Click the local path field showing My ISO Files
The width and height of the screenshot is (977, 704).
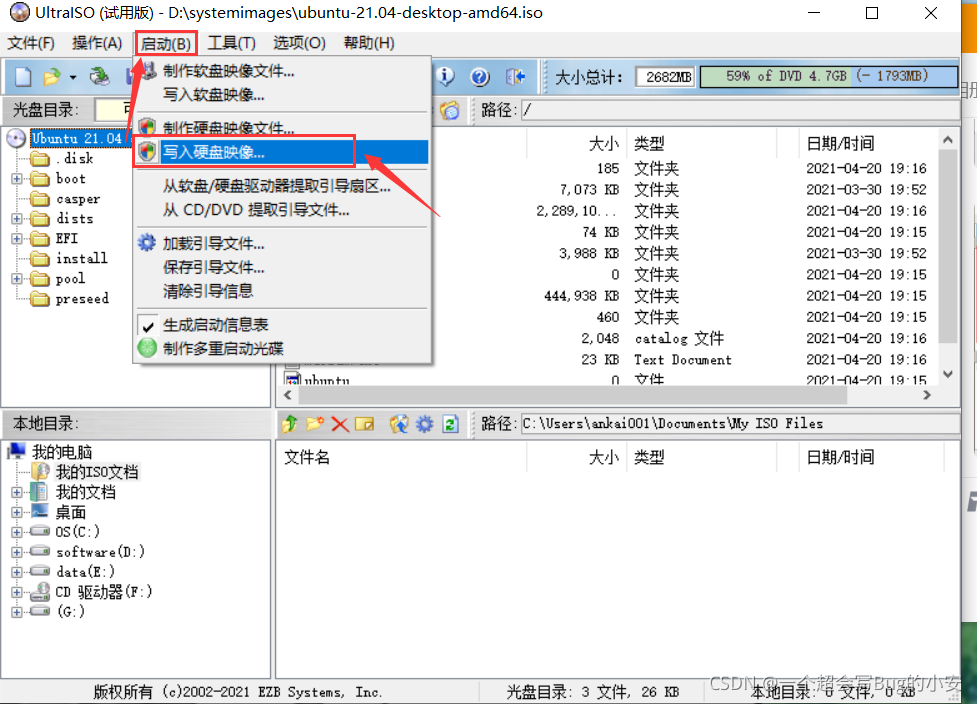739,424
